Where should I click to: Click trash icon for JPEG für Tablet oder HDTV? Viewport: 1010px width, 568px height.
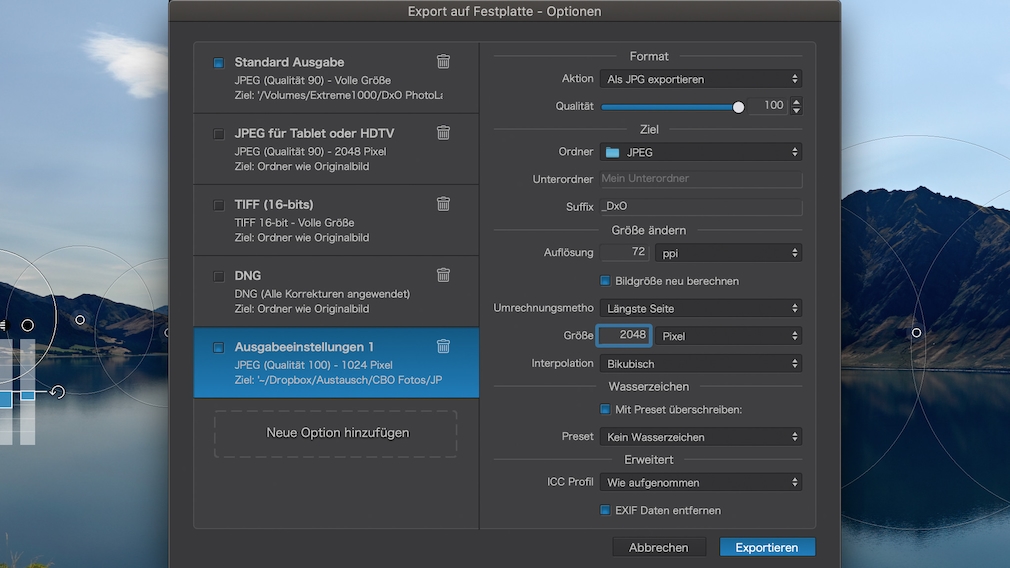point(443,133)
